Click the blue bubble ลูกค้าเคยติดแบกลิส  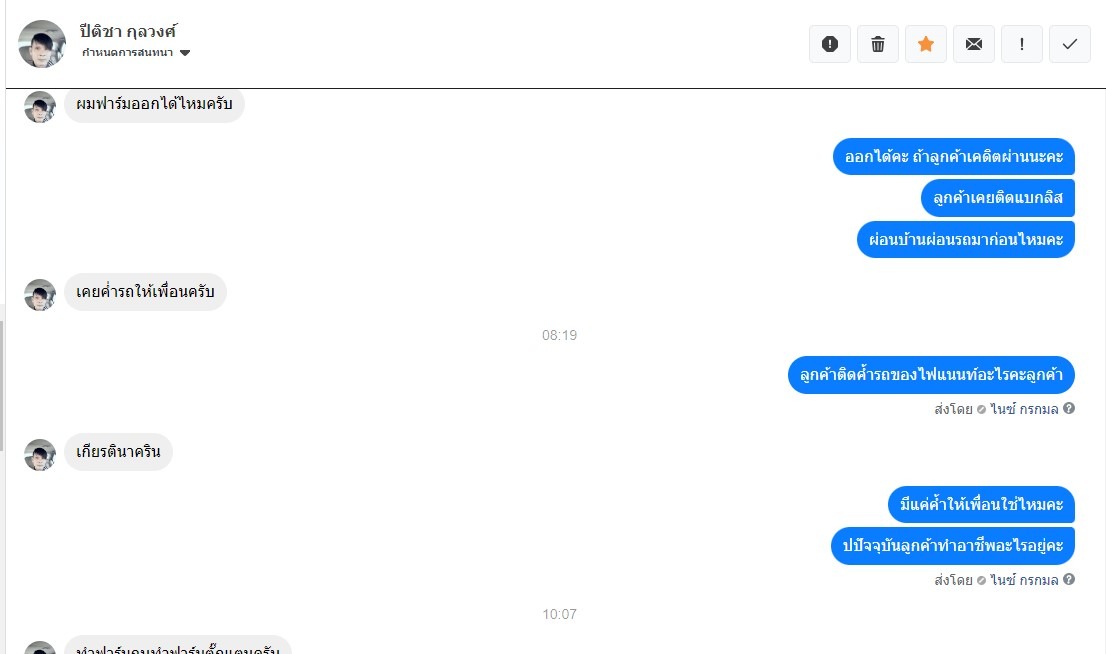[x=997, y=198]
